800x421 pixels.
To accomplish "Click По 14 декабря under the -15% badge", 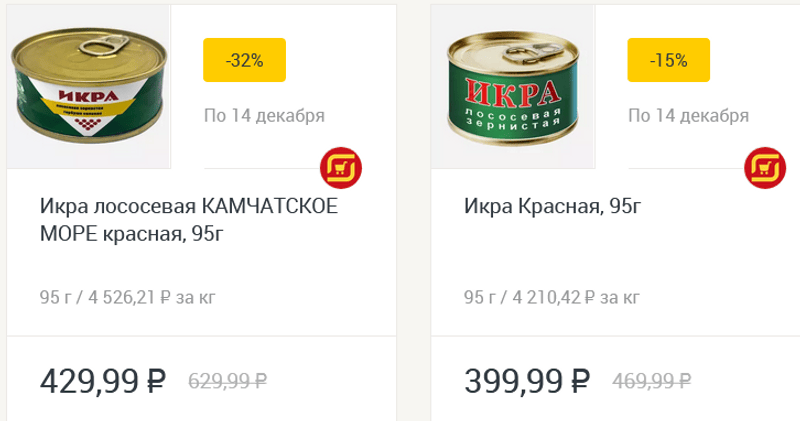I will click(688, 116).
